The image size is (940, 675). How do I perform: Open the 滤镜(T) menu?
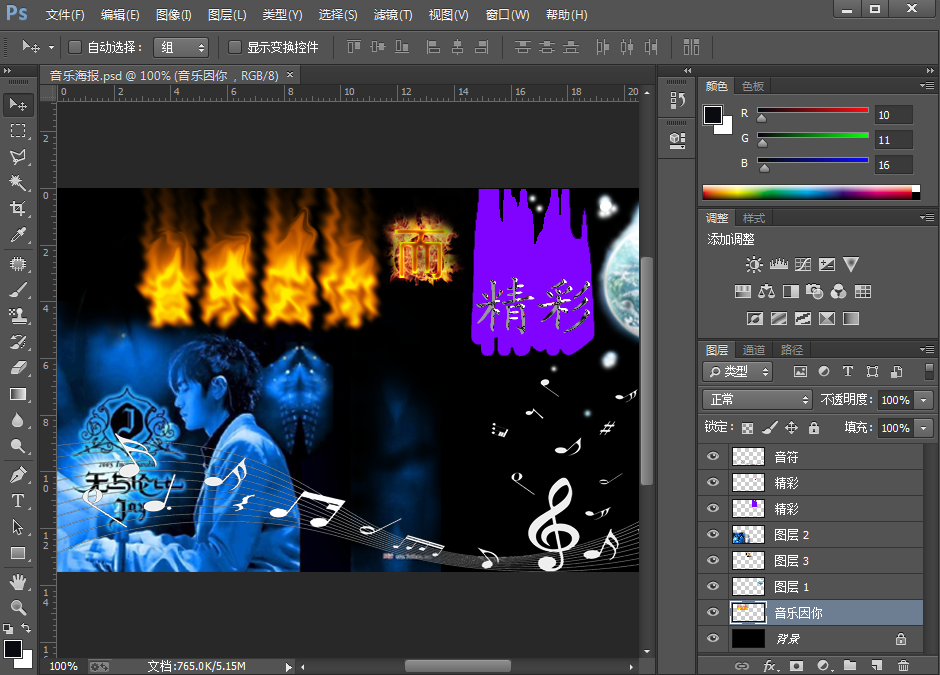[x=393, y=15]
